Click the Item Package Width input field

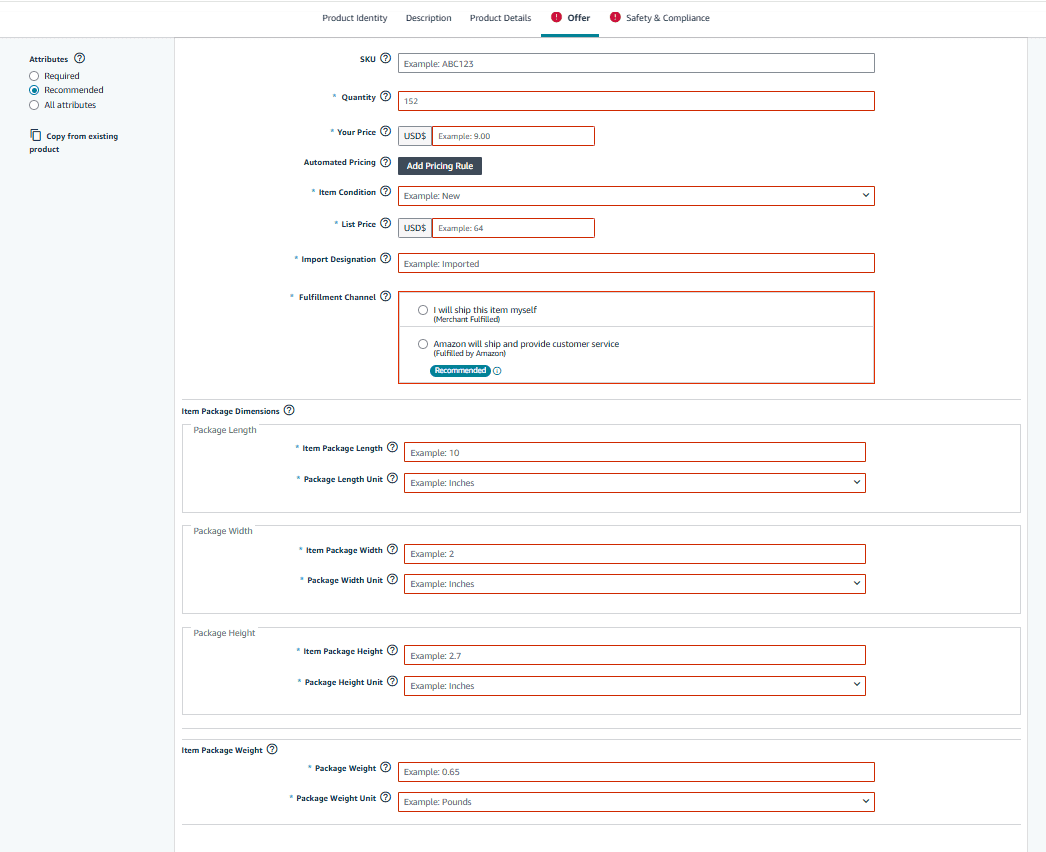pos(634,554)
